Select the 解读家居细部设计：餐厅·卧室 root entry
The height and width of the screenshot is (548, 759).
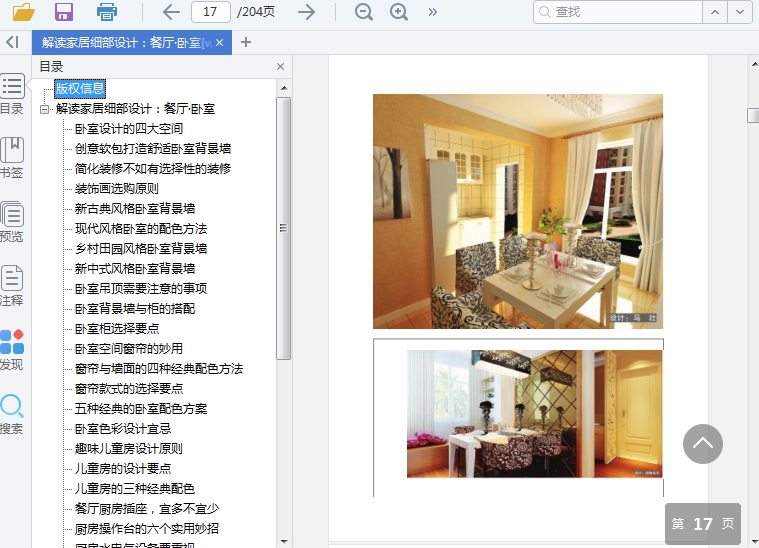(x=136, y=109)
